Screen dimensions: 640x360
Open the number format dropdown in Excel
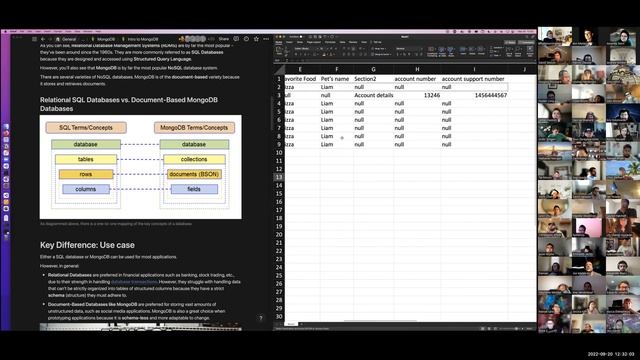point(408,49)
